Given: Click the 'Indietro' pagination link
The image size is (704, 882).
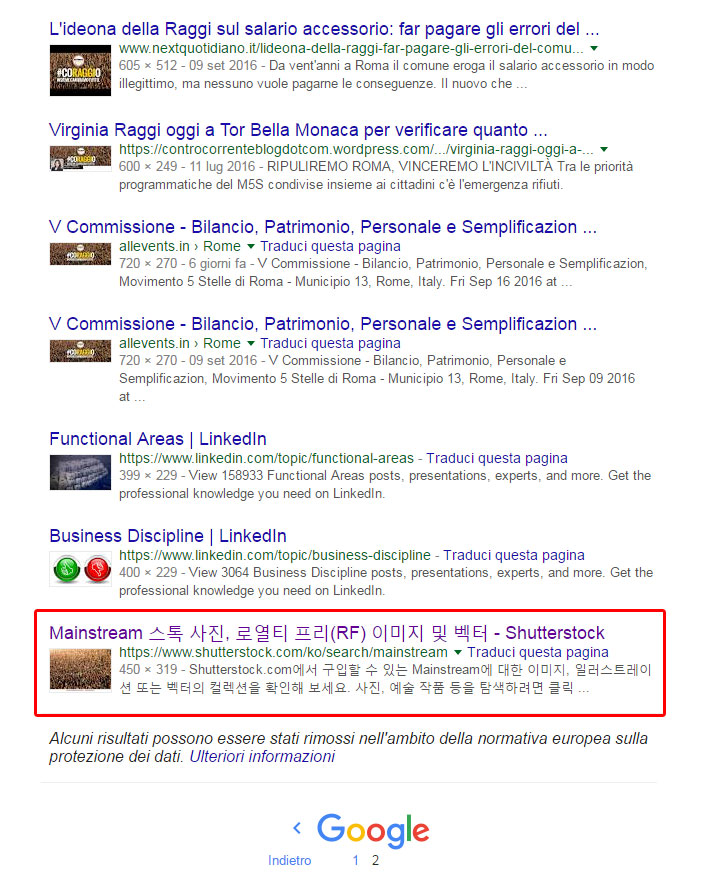Looking at the screenshot, I should tap(290, 861).
